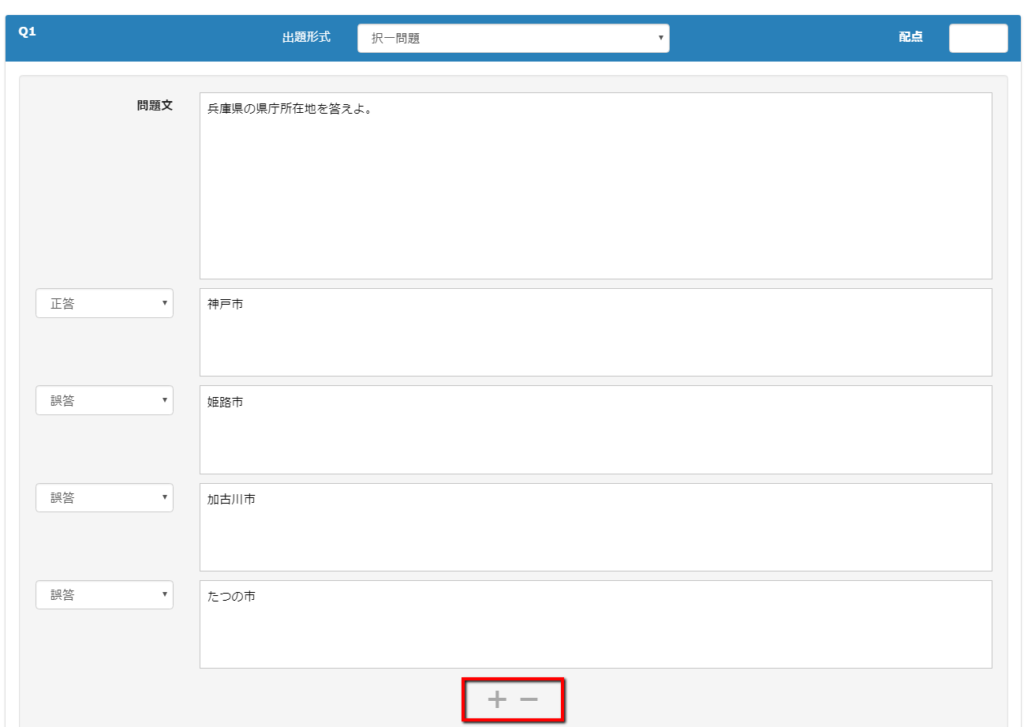
Task: Click the 問題文 field label
Action: (x=155, y=105)
